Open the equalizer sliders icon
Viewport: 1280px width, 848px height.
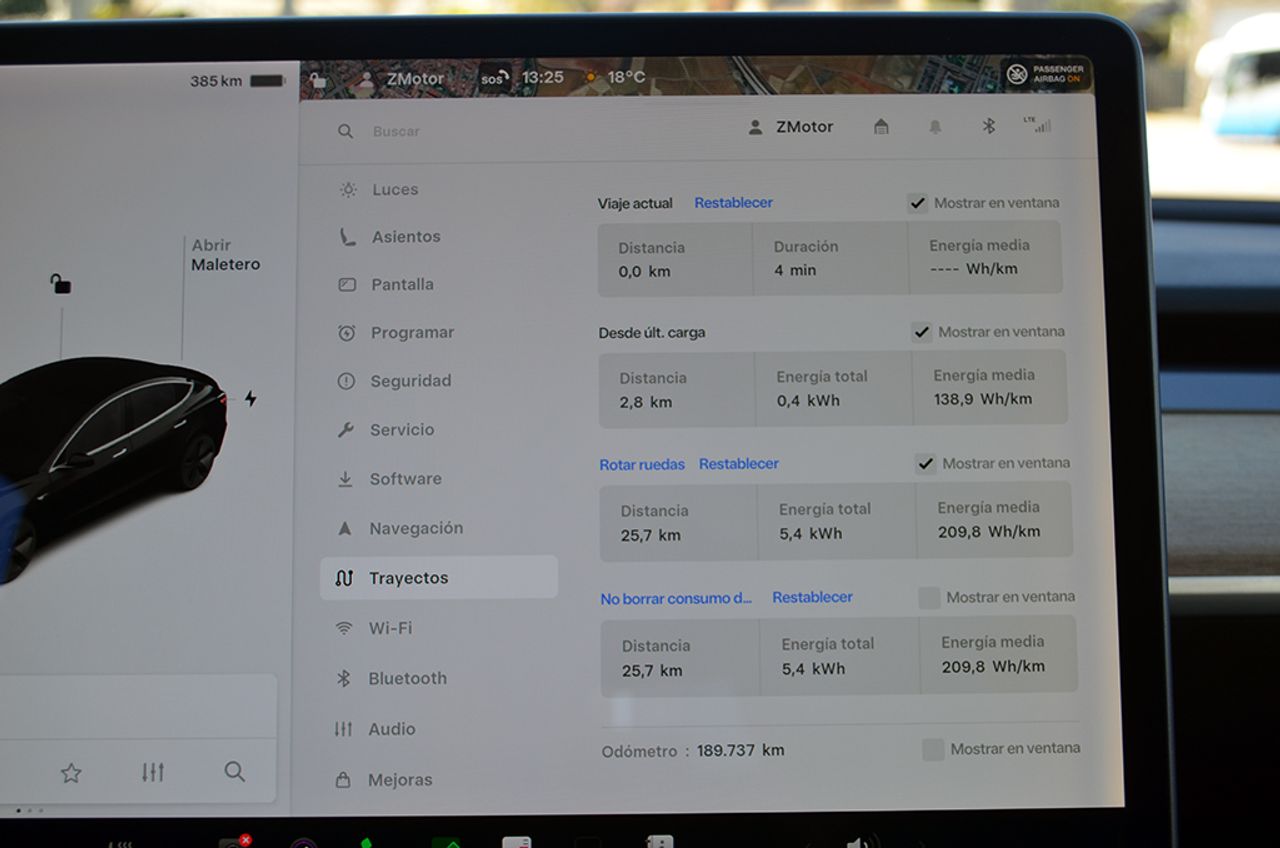152,772
